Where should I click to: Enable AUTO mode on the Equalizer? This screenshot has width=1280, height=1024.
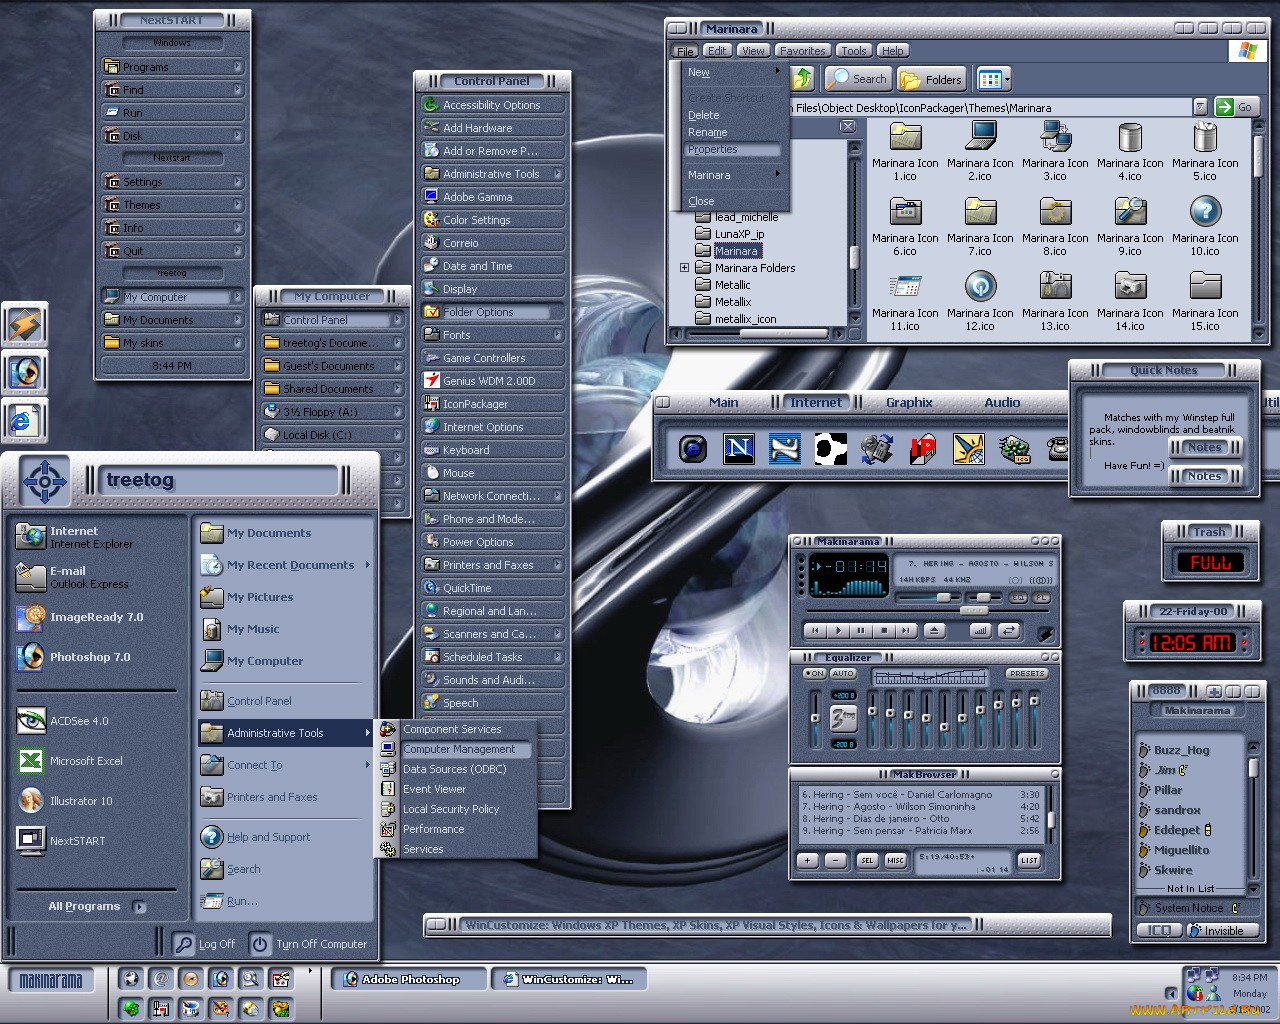coord(843,673)
